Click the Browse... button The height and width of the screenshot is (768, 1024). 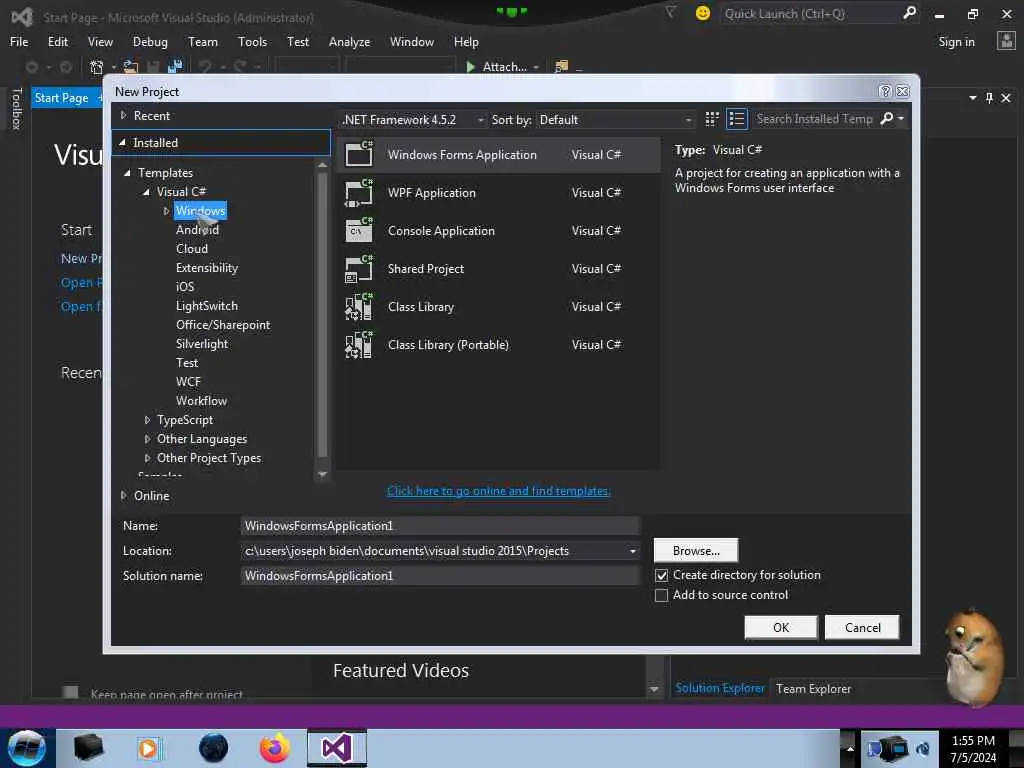pyautogui.click(x=696, y=551)
